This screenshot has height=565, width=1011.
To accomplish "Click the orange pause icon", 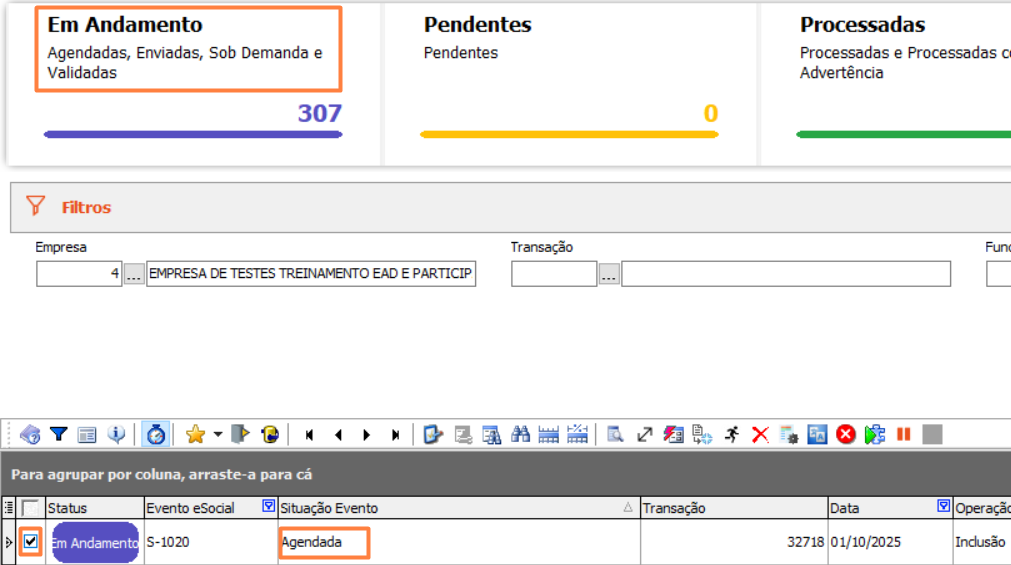I will tap(904, 434).
